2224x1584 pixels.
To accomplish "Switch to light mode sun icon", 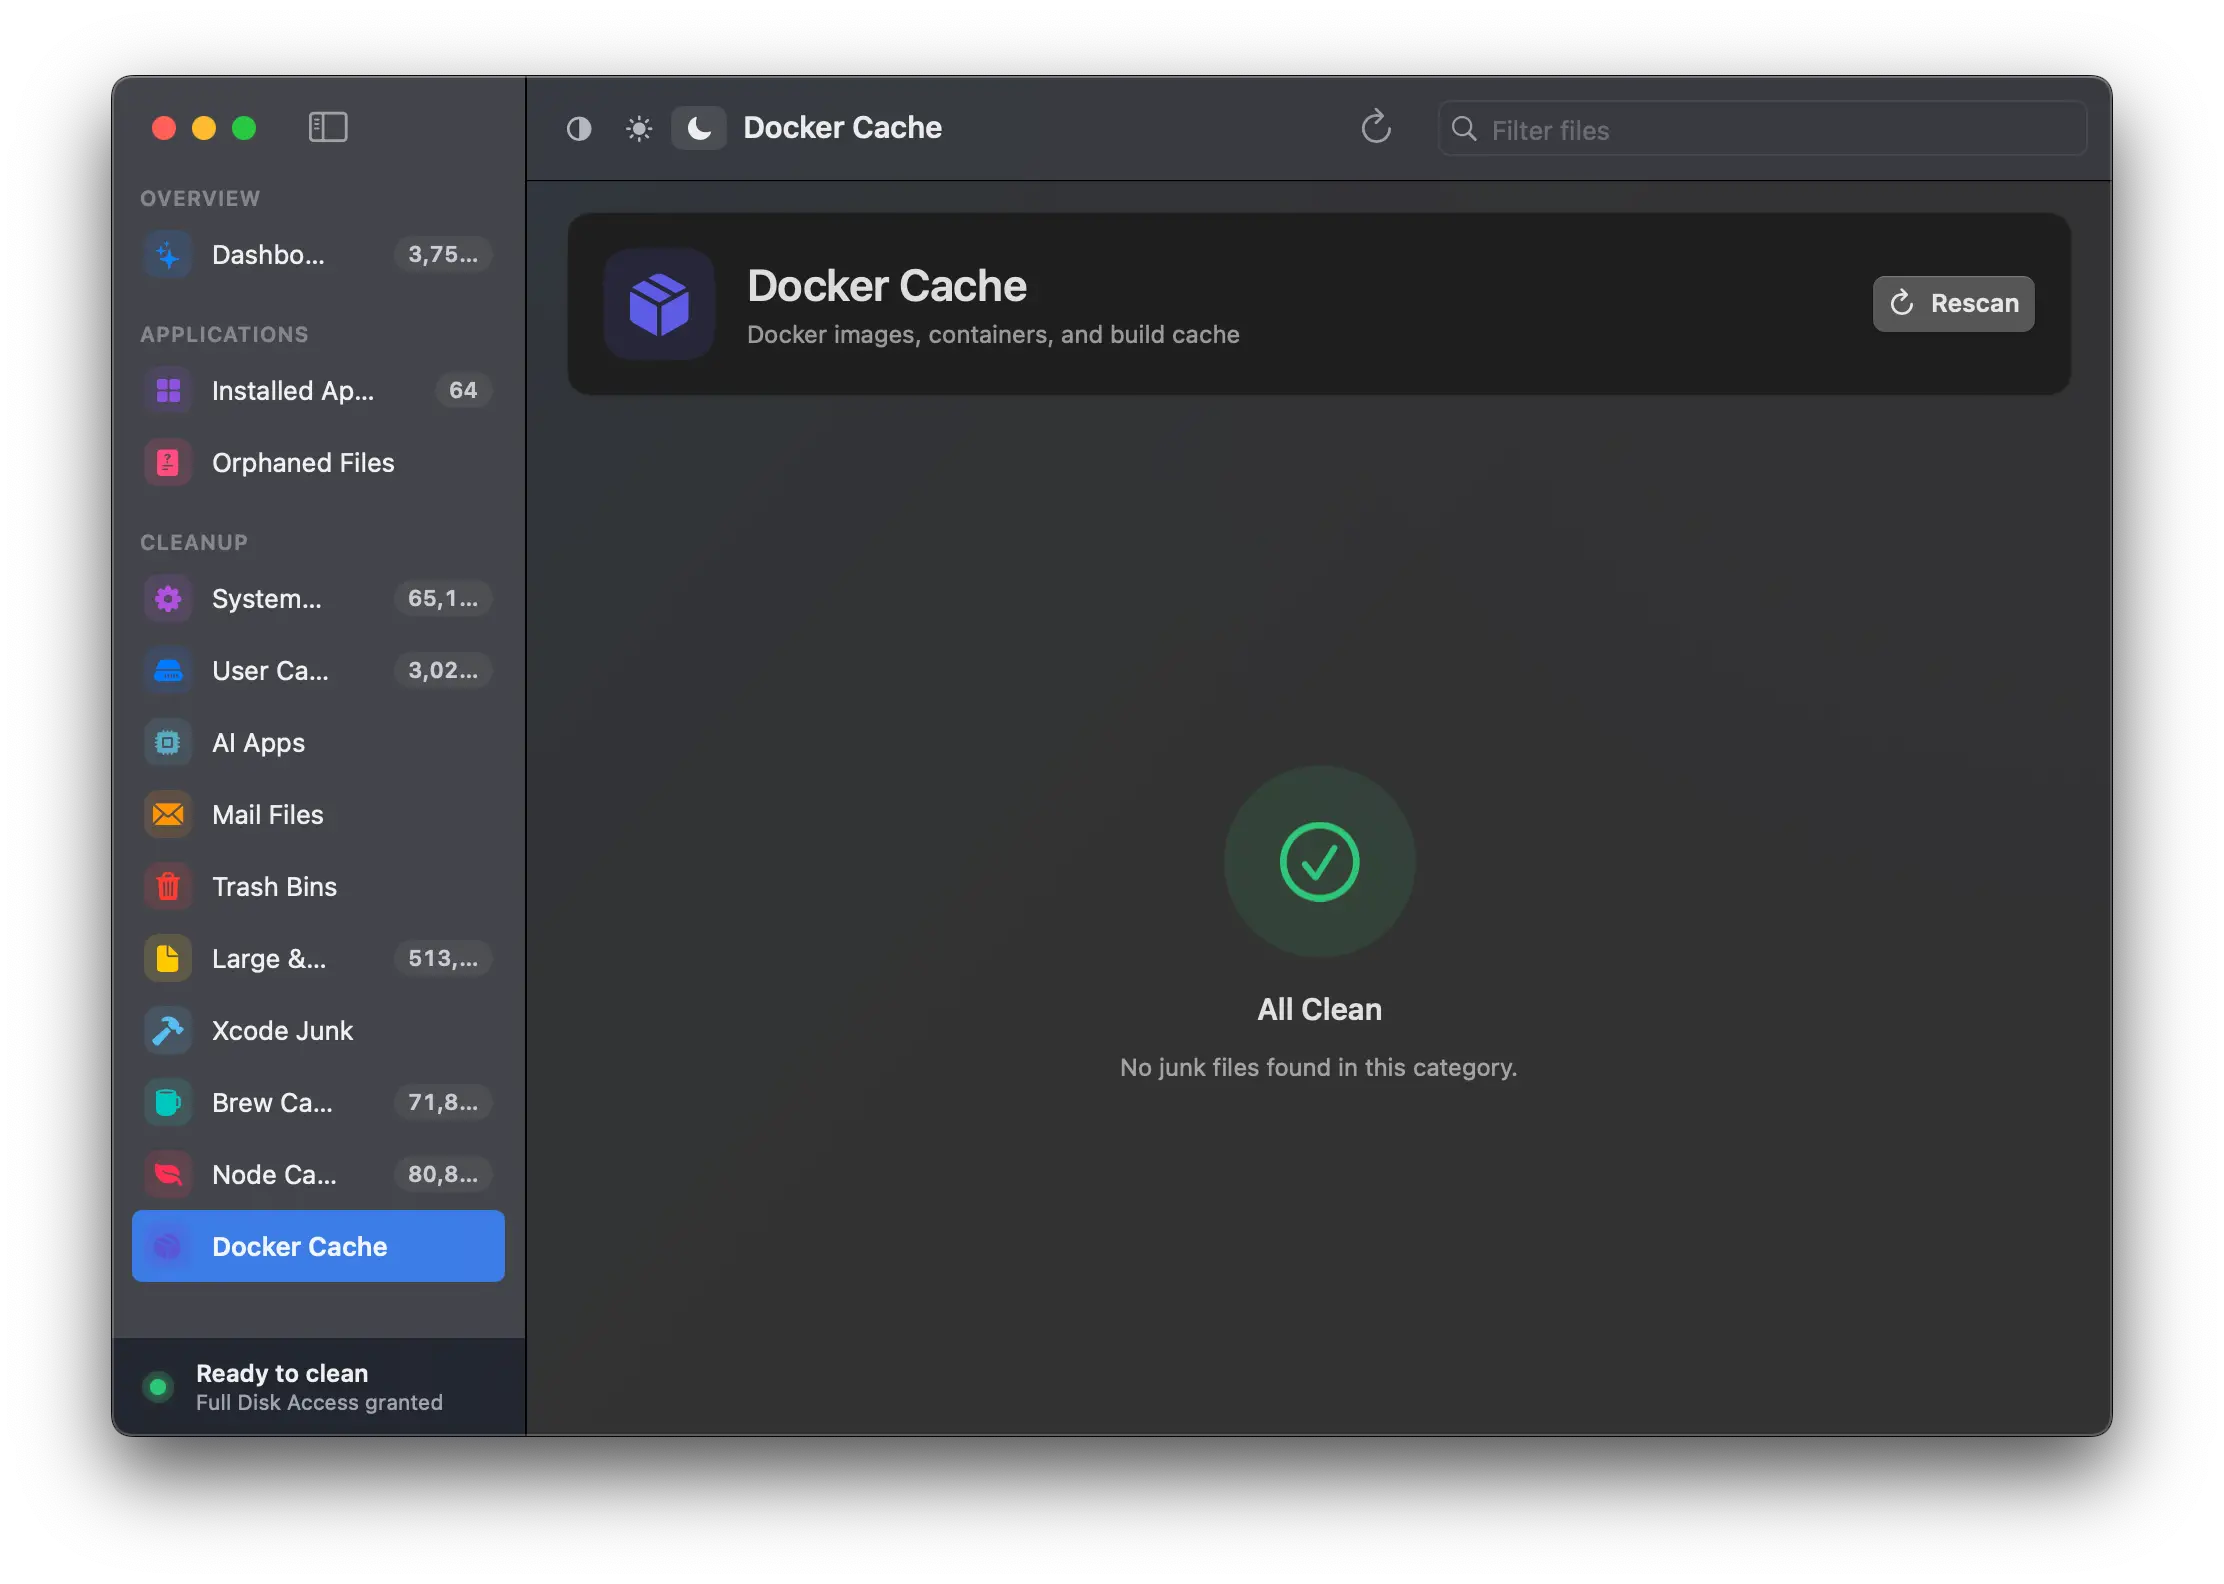I will pos(639,129).
